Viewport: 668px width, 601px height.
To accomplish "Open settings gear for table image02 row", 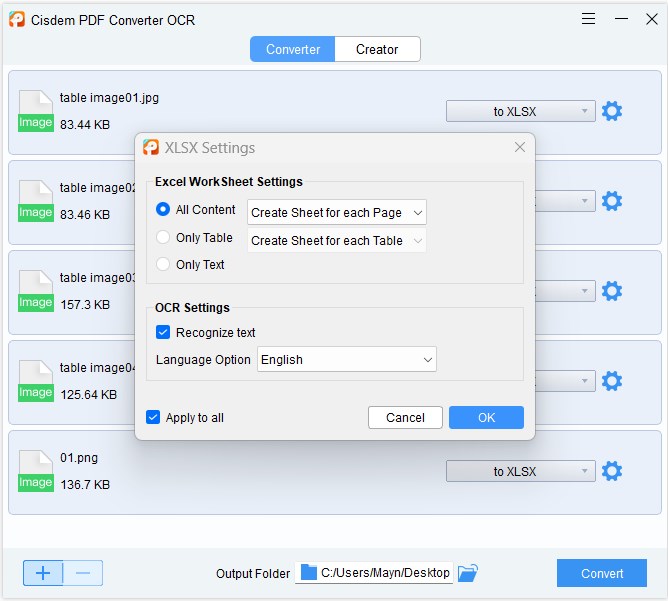I will click(612, 201).
